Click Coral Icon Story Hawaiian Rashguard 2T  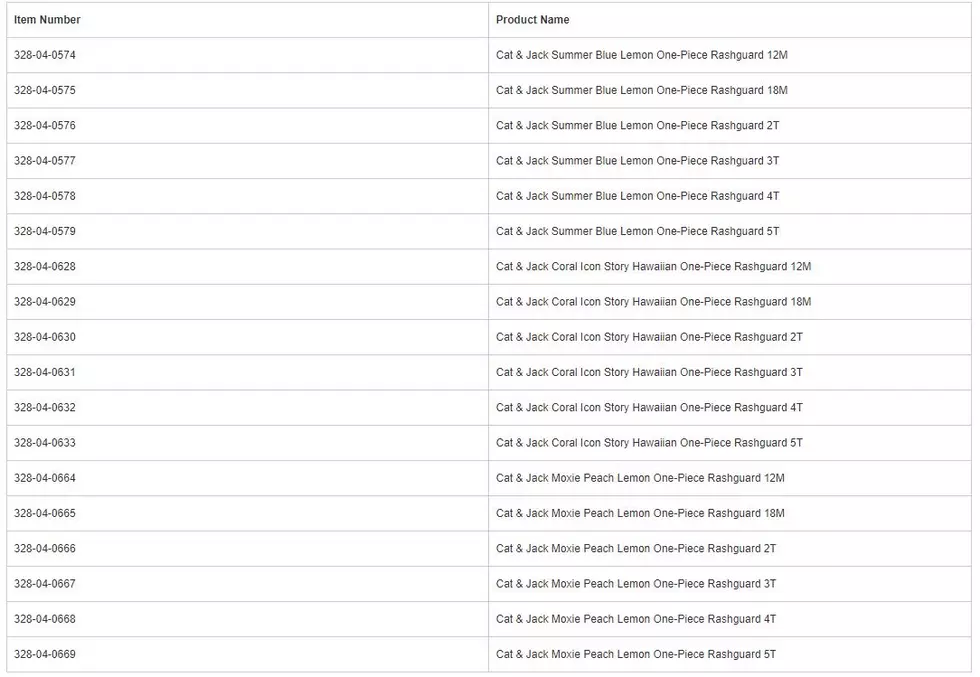(x=649, y=337)
